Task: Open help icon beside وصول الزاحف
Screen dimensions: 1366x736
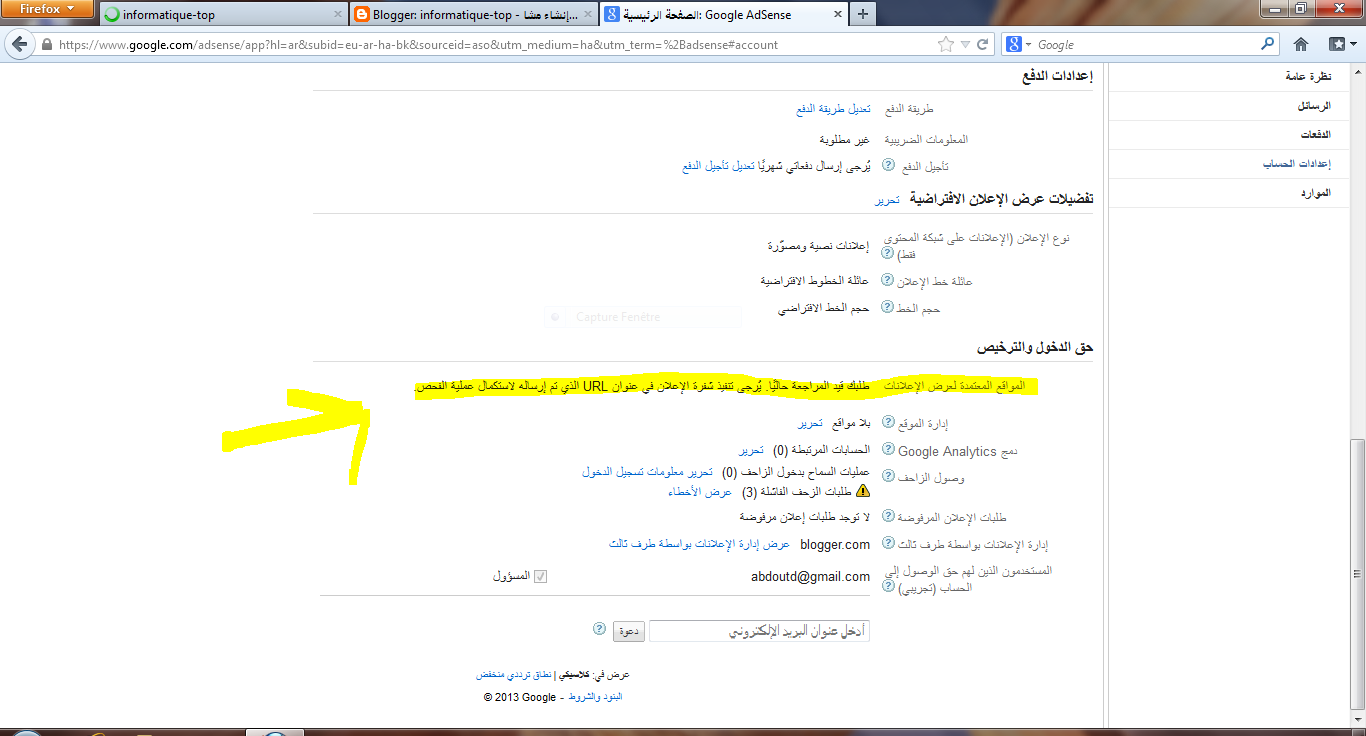Action: (888, 478)
